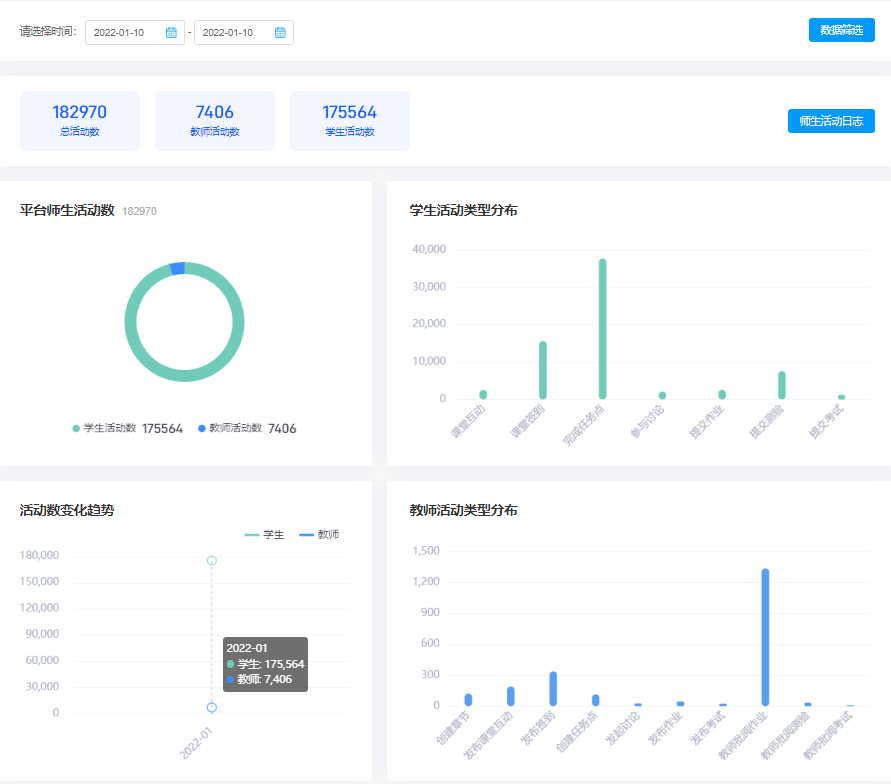Click the teacher data point on trend line

211,707
